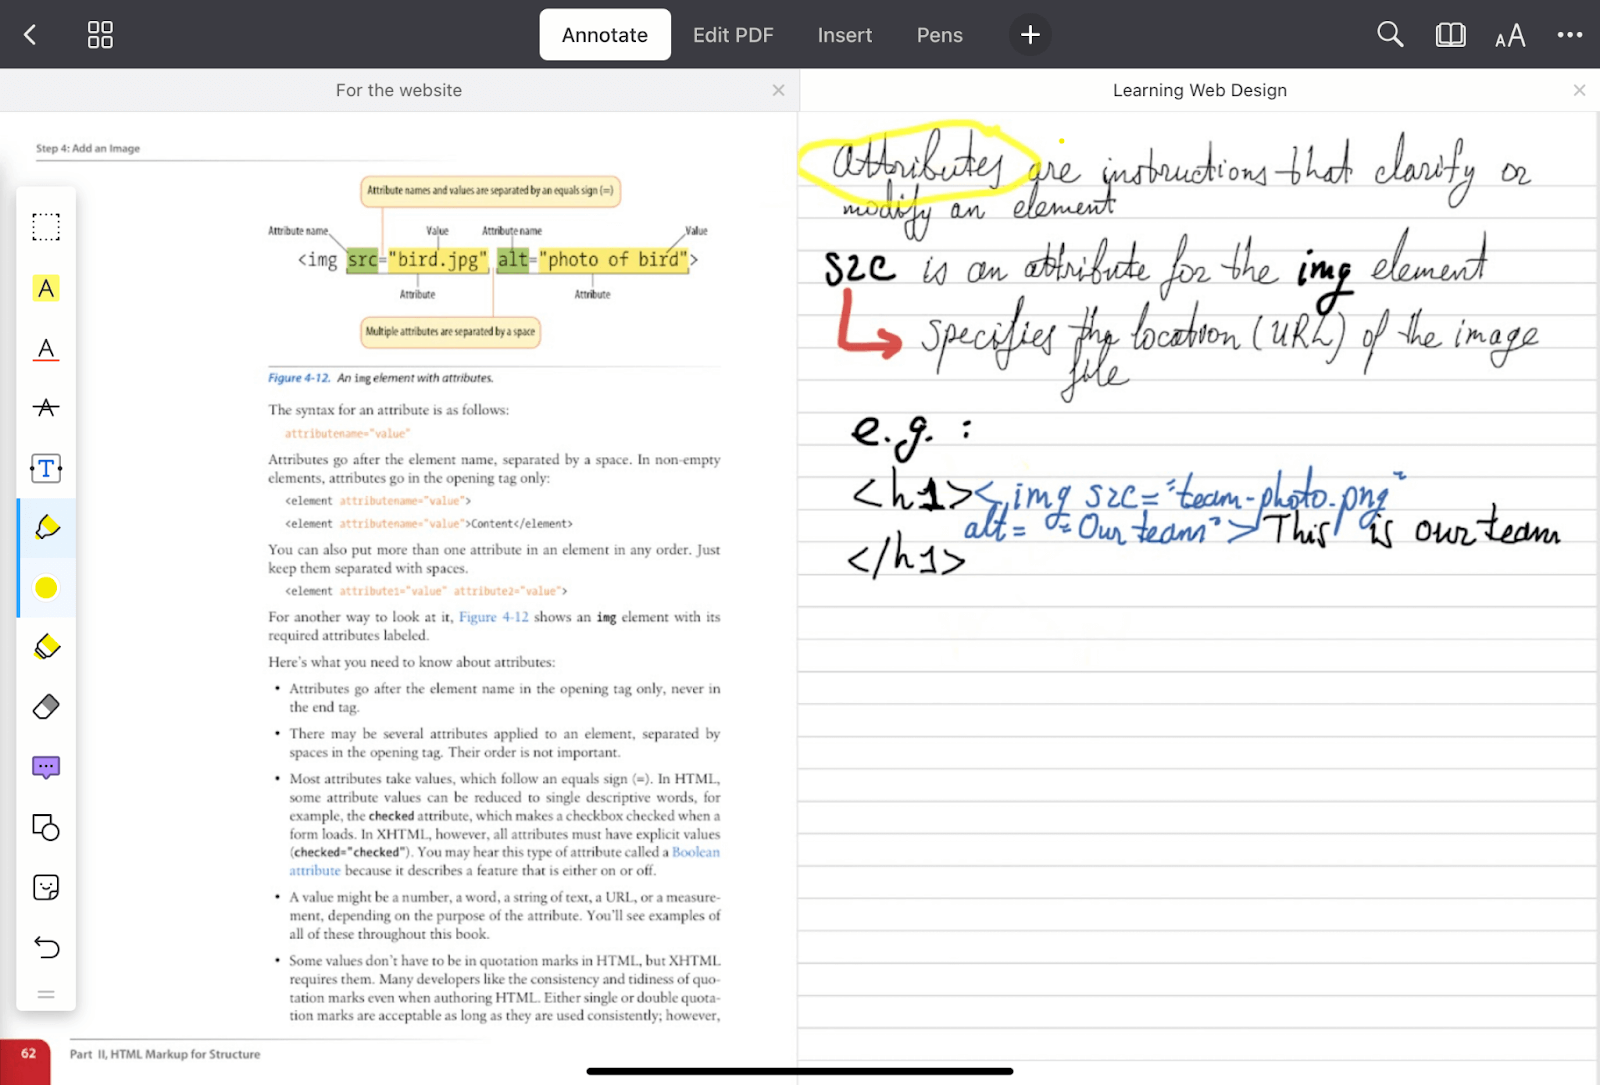Pick the eraser tool
This screenshot has width=1600, height=1085.
point(46,707)
